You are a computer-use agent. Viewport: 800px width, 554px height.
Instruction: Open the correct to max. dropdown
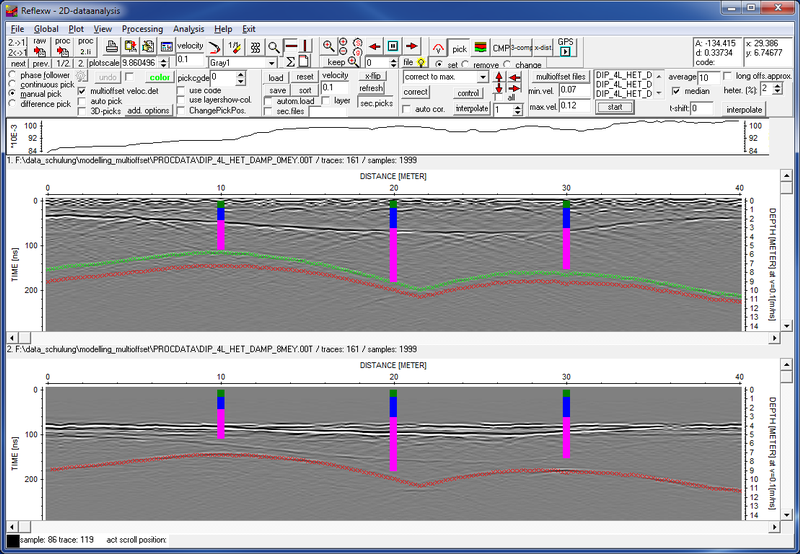pyautogui.click(x=483, y=77)
